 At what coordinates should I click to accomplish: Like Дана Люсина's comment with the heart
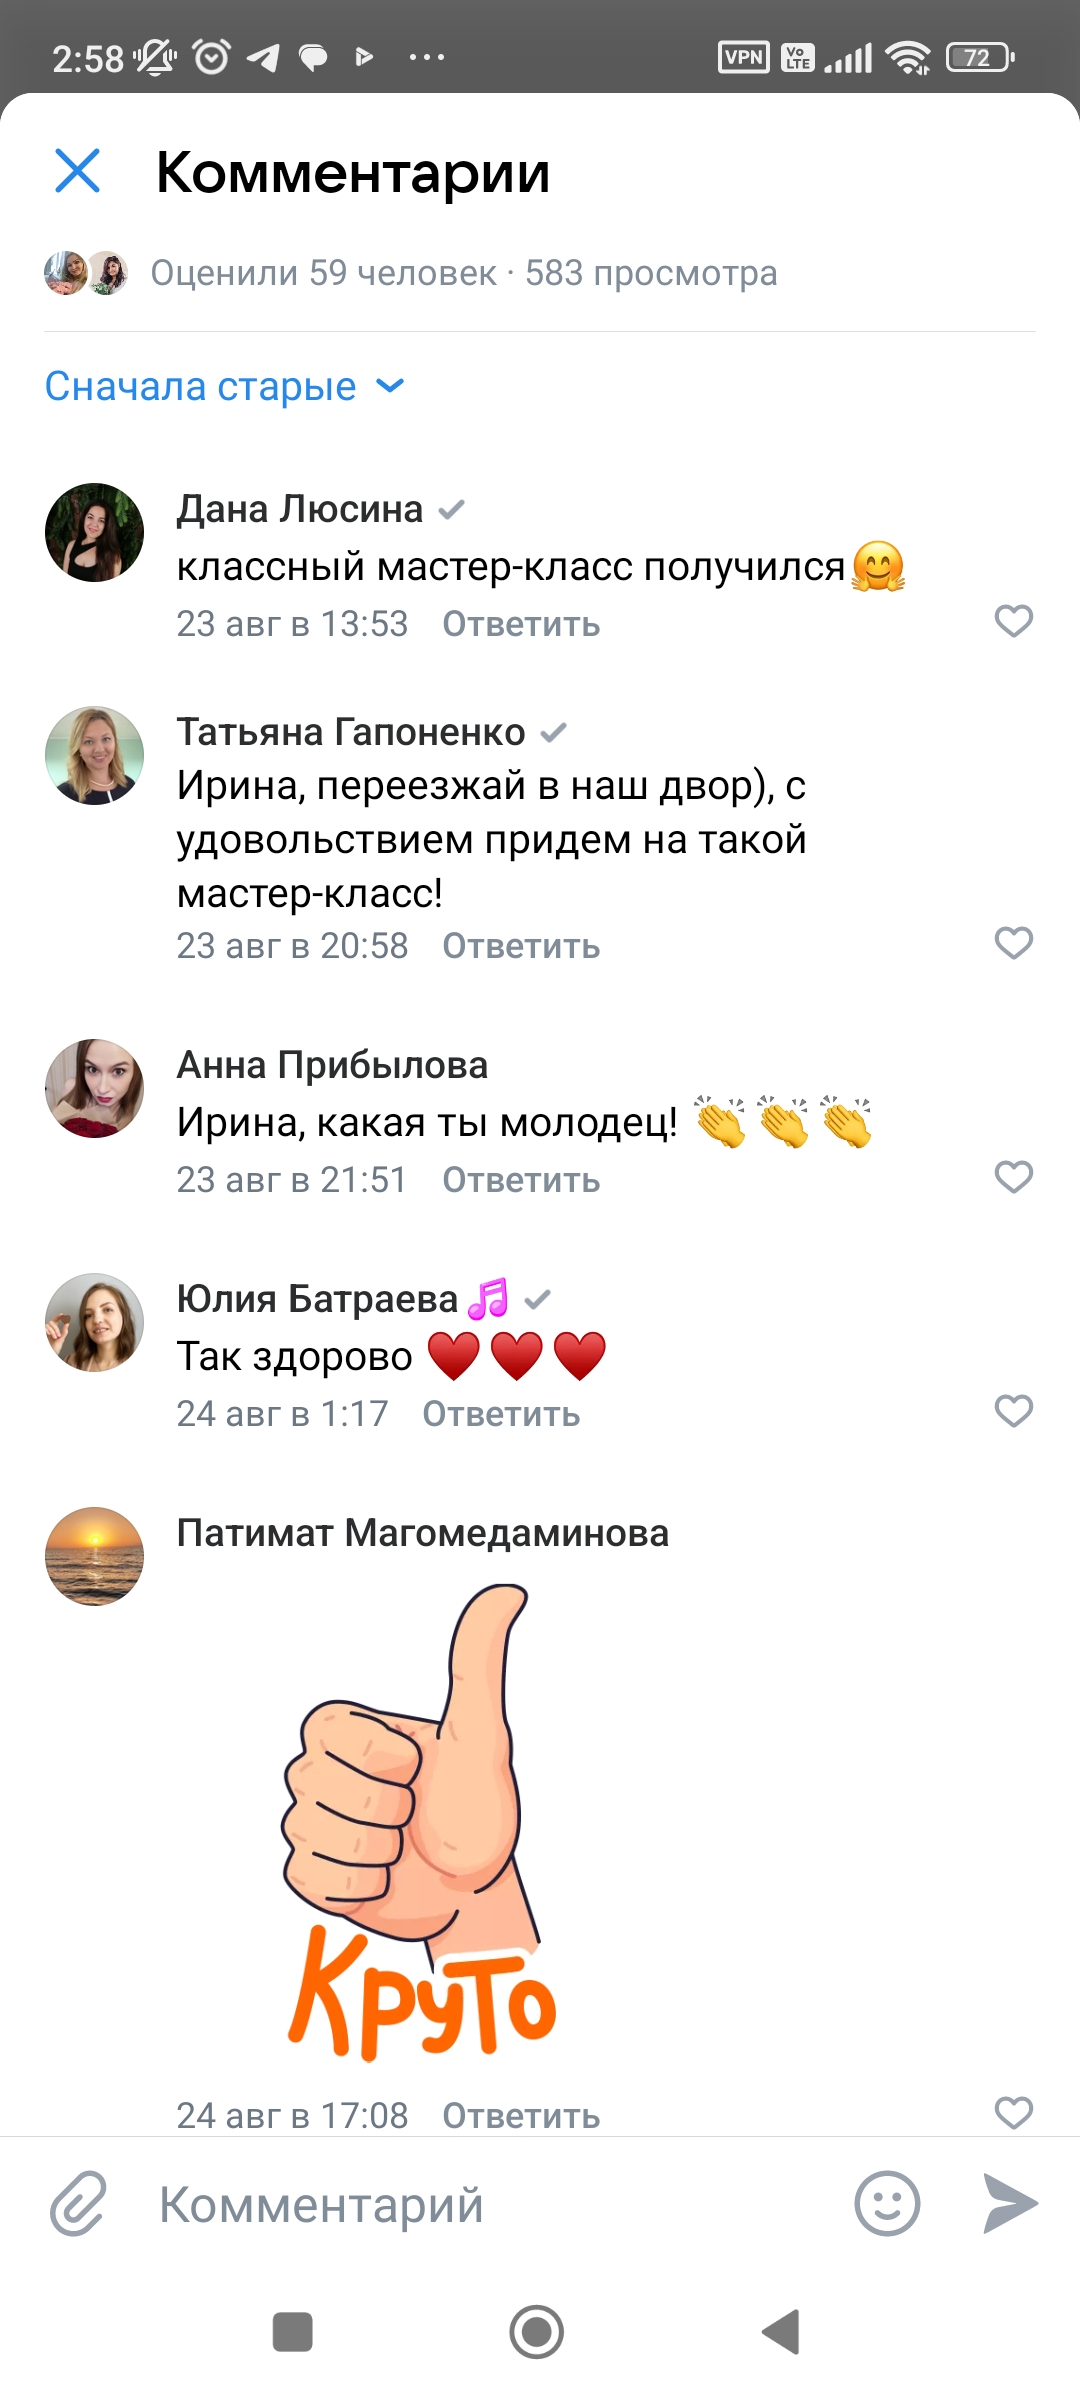click(x=1013, y=621)
